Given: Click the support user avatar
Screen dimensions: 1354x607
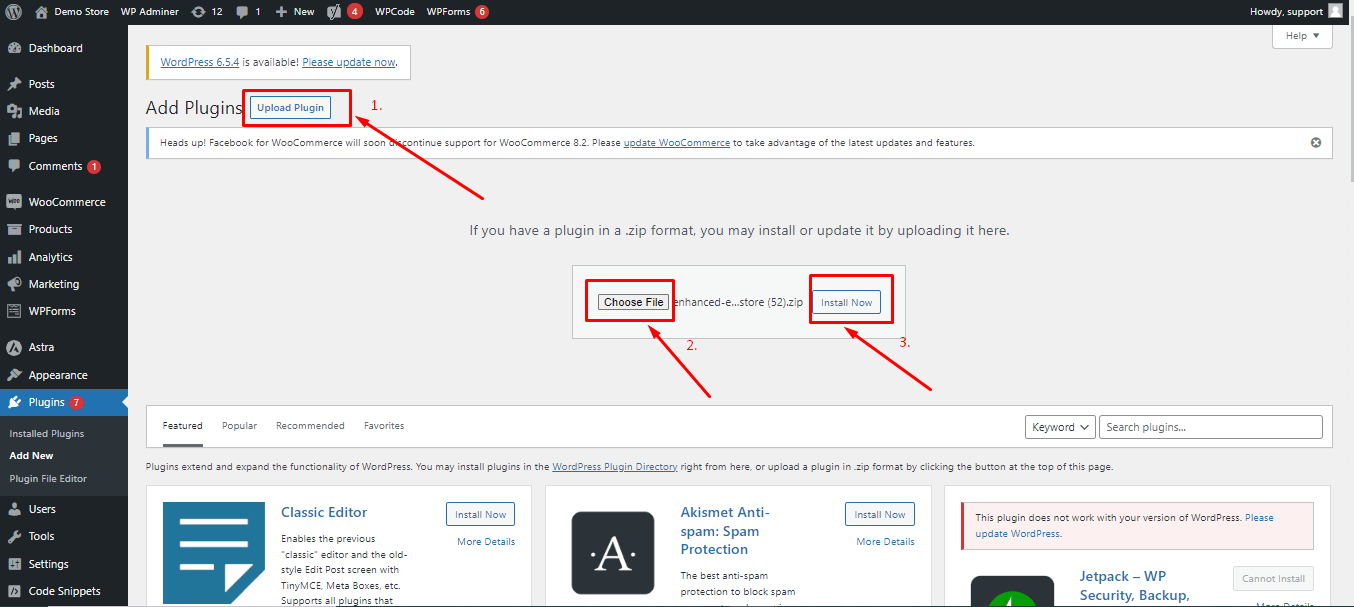Looking at the screenshot, I should (1335, 12).
